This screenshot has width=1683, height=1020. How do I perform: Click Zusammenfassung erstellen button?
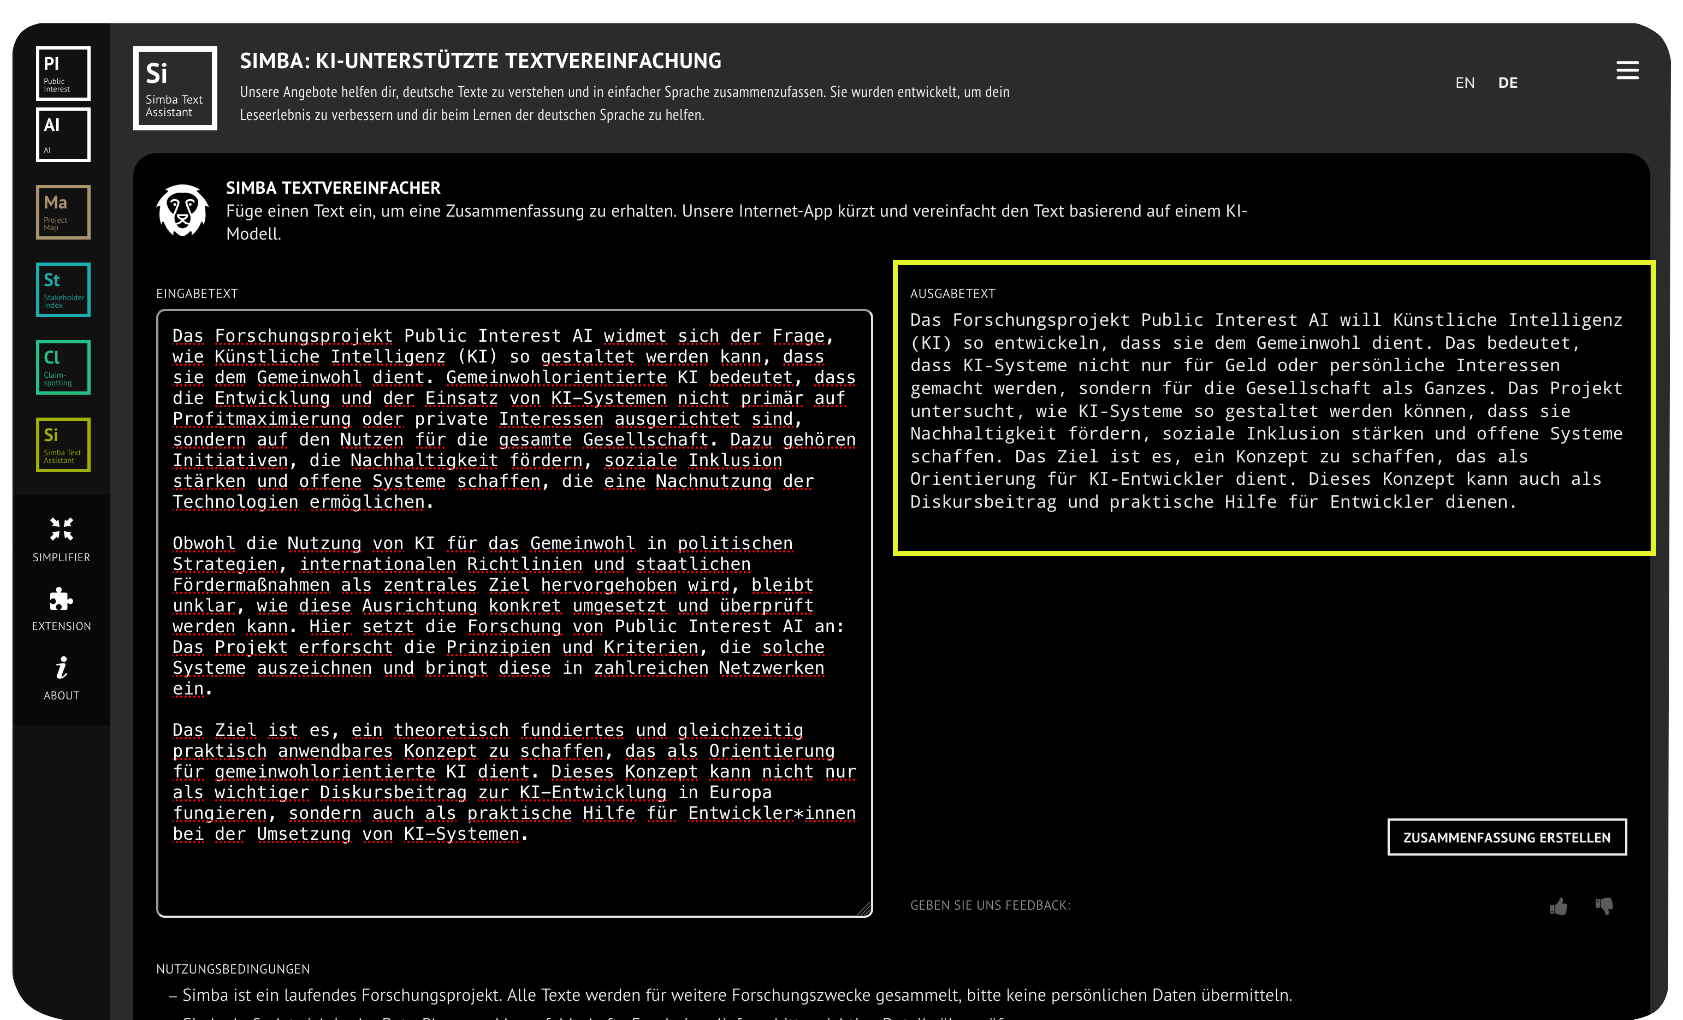[1507, 837]
